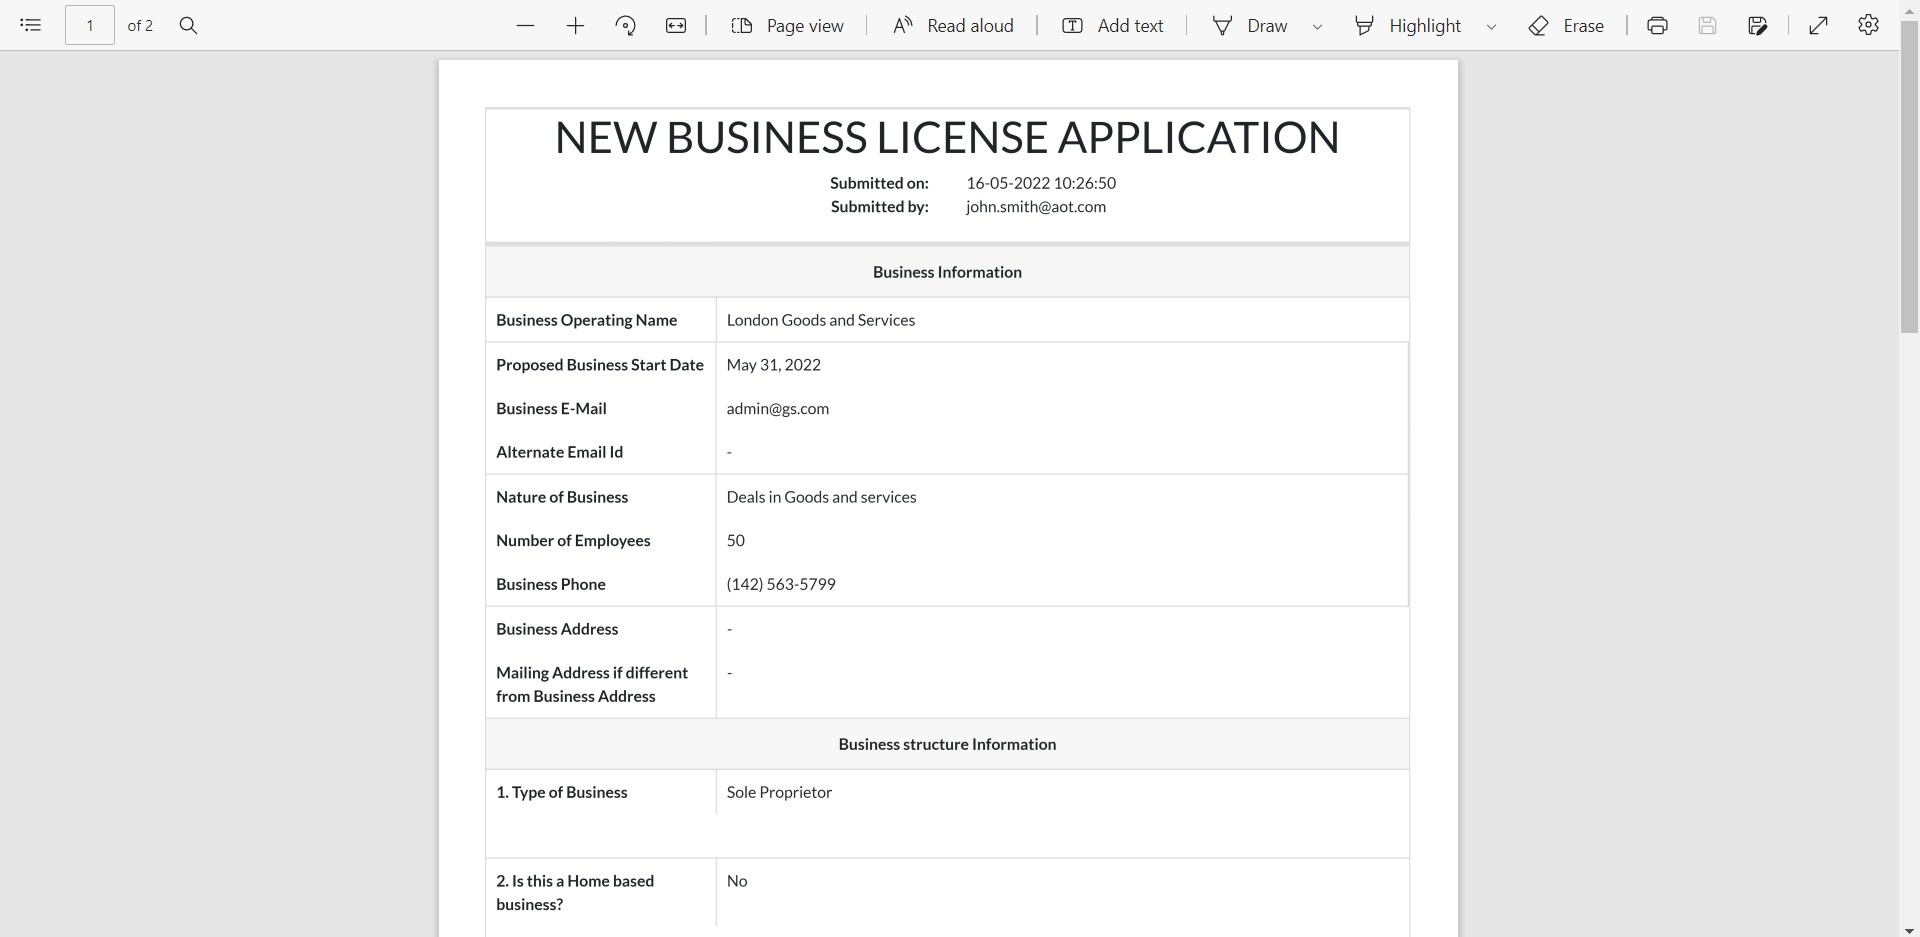Open the table of contents panel
Image resolution: width=1920 pixels, height=937 pixels.
pyautogui.click(x=31, y=25)
